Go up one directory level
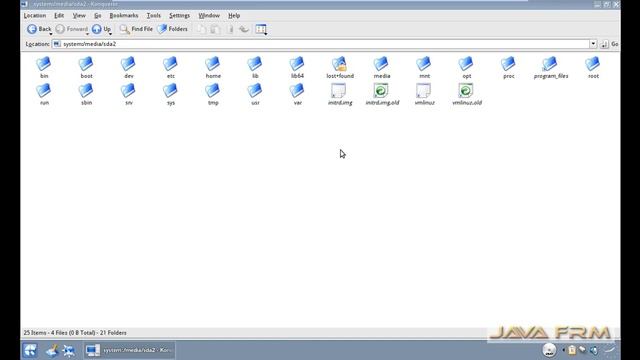The image size is (640, 360). (x=101, y=29)
